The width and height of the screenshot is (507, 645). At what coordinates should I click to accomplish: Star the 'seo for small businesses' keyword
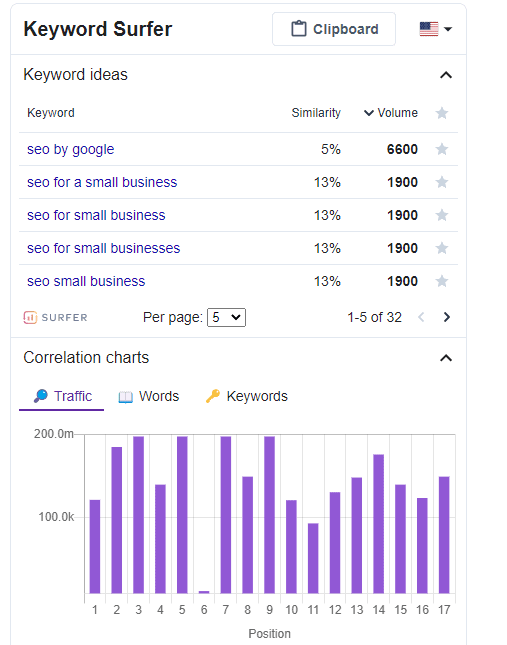(442, 248)
